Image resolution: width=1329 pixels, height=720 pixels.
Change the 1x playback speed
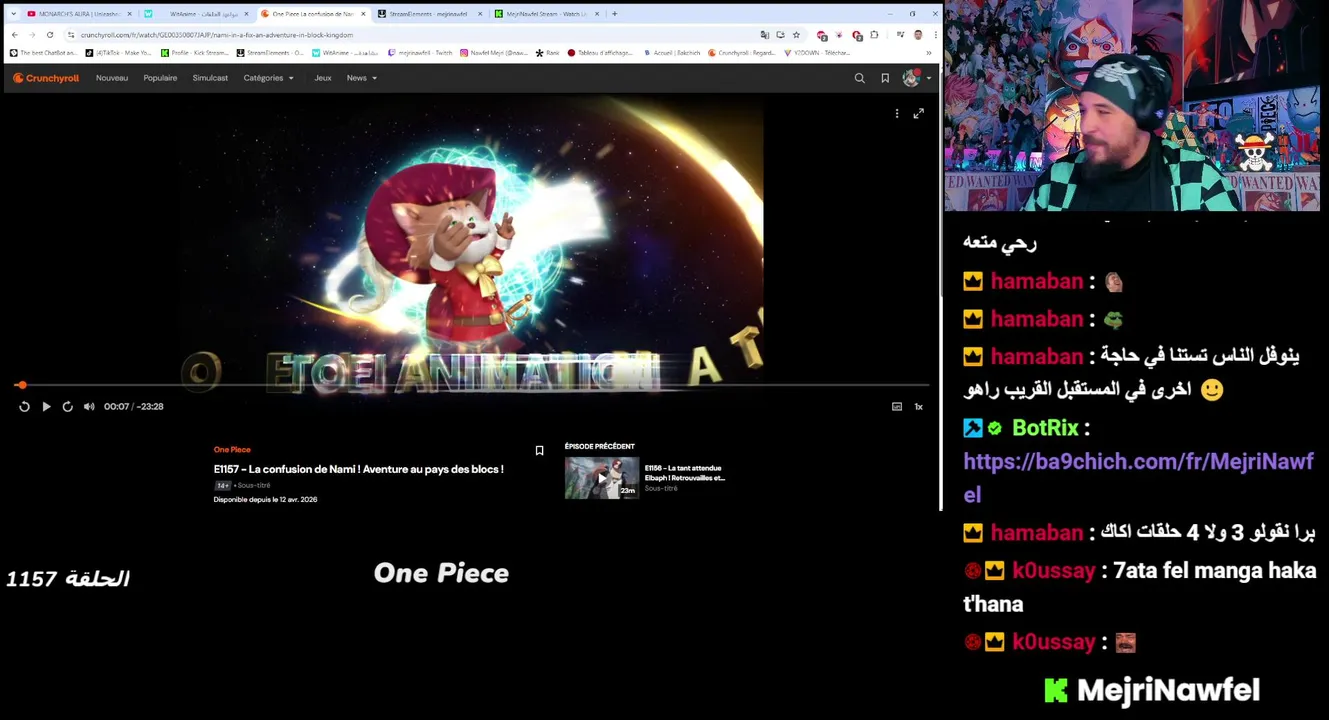(x=918, y=406)
